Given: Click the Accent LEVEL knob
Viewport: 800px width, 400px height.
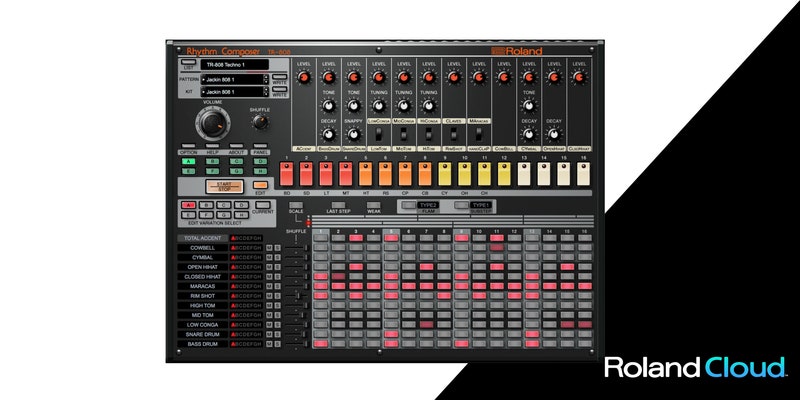Looking at the screenshot, I should (303, 75).
